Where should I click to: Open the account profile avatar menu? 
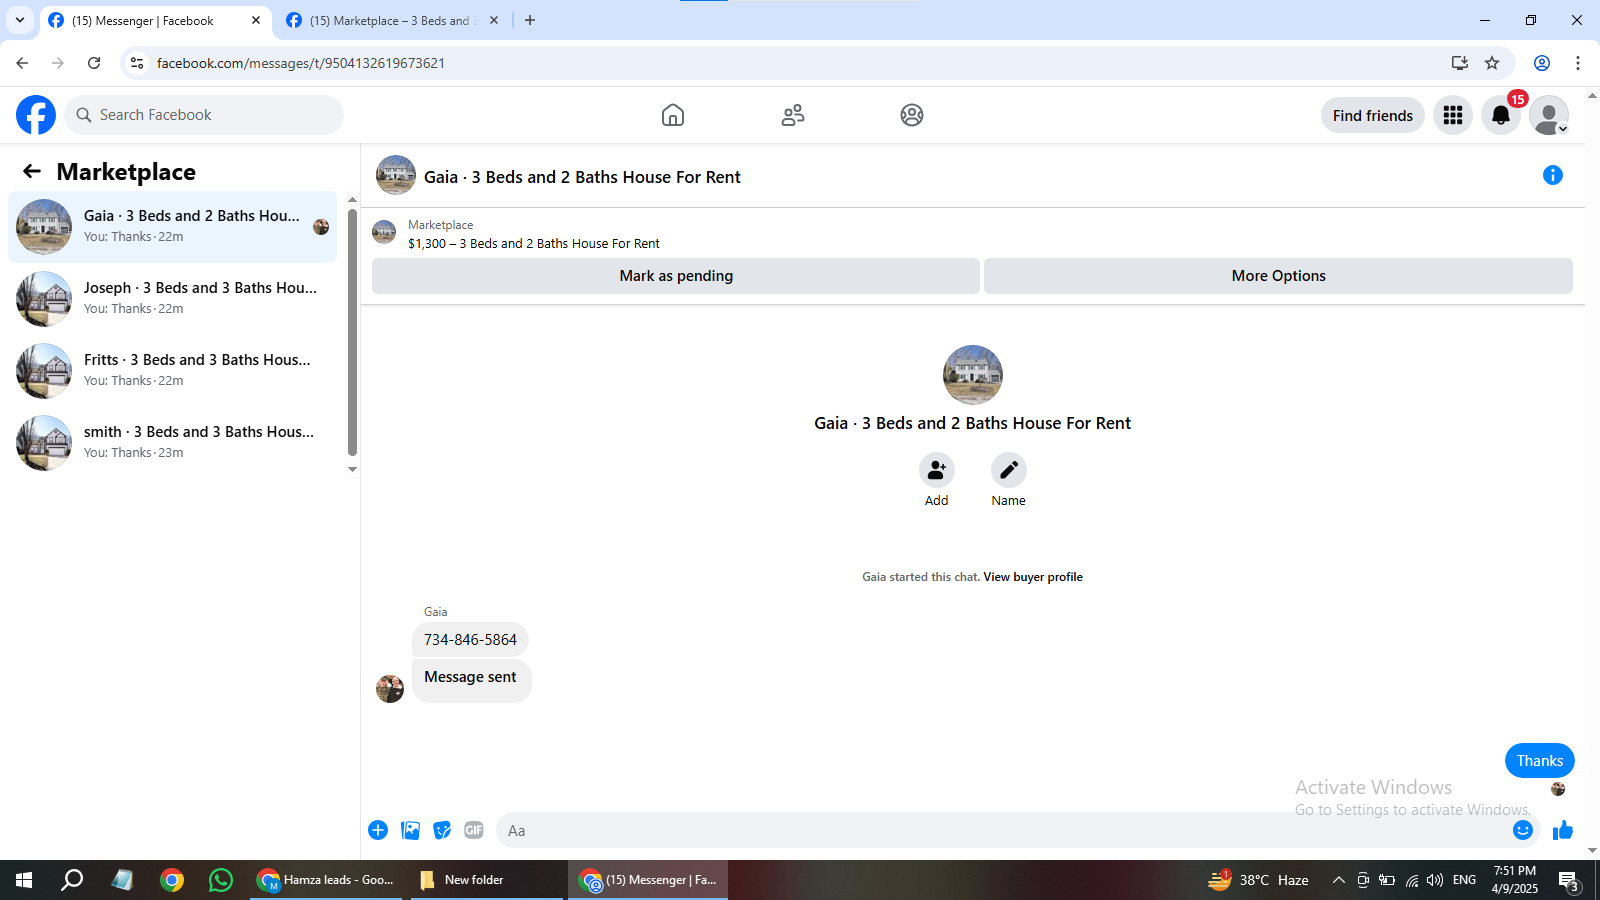[x=1549, y=116]
